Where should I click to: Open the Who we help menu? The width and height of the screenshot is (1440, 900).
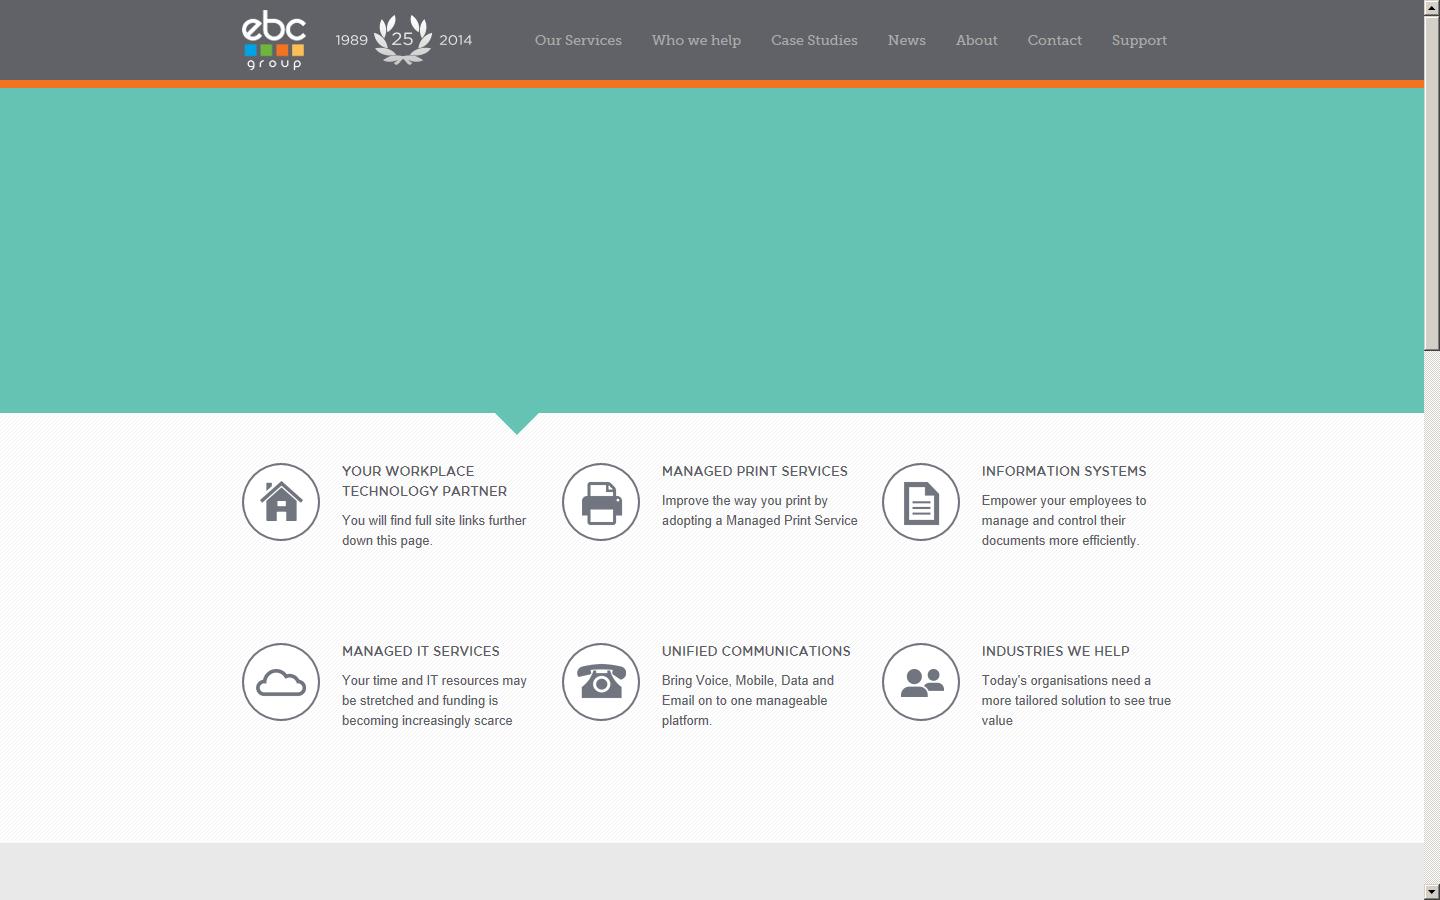tap(696, 40)
